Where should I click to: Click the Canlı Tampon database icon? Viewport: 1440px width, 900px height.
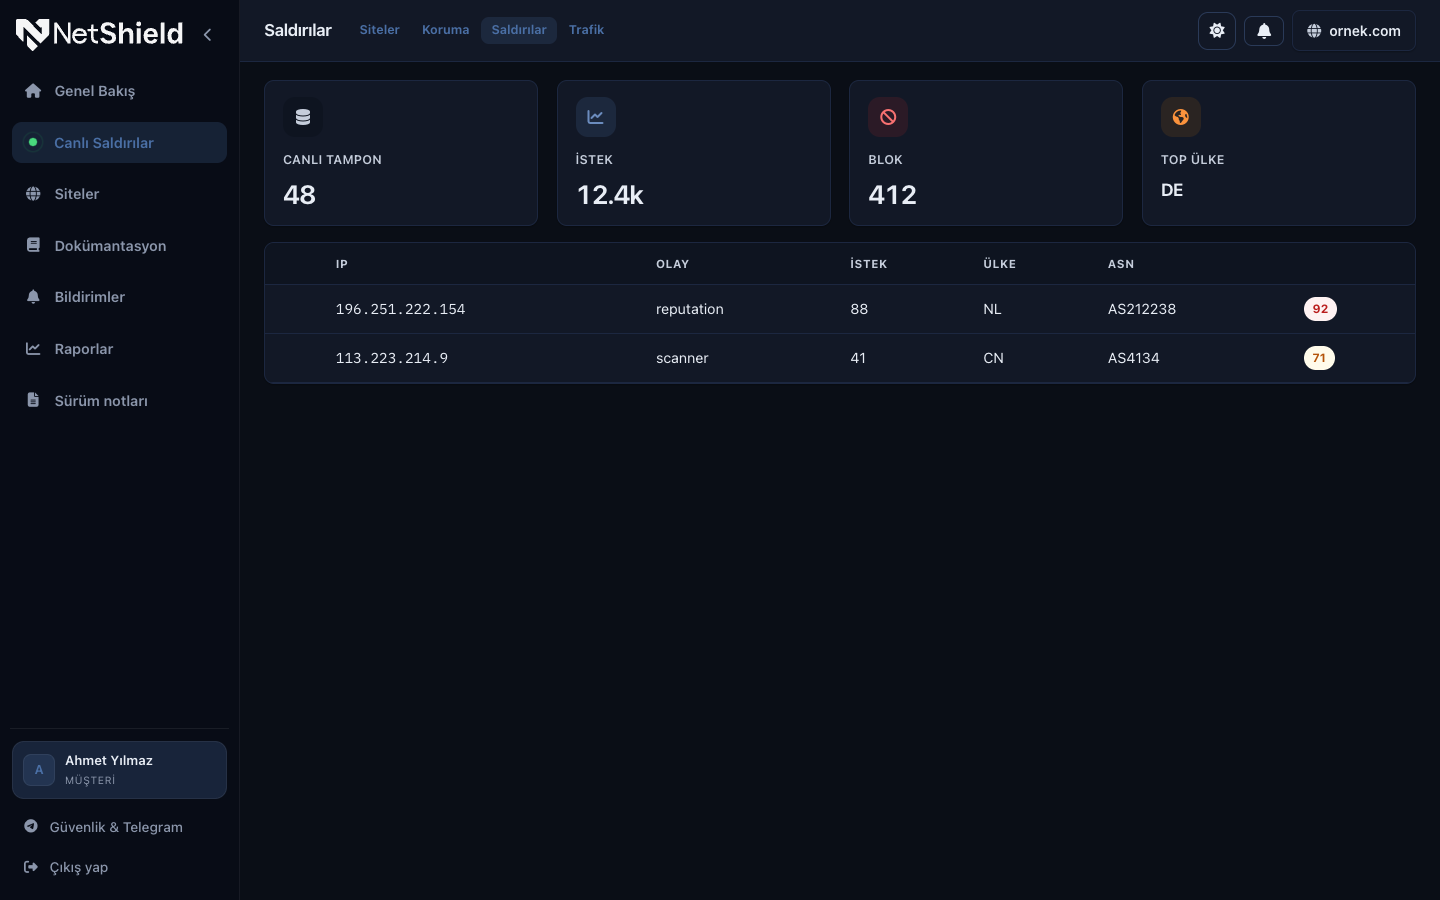[303, 117]
